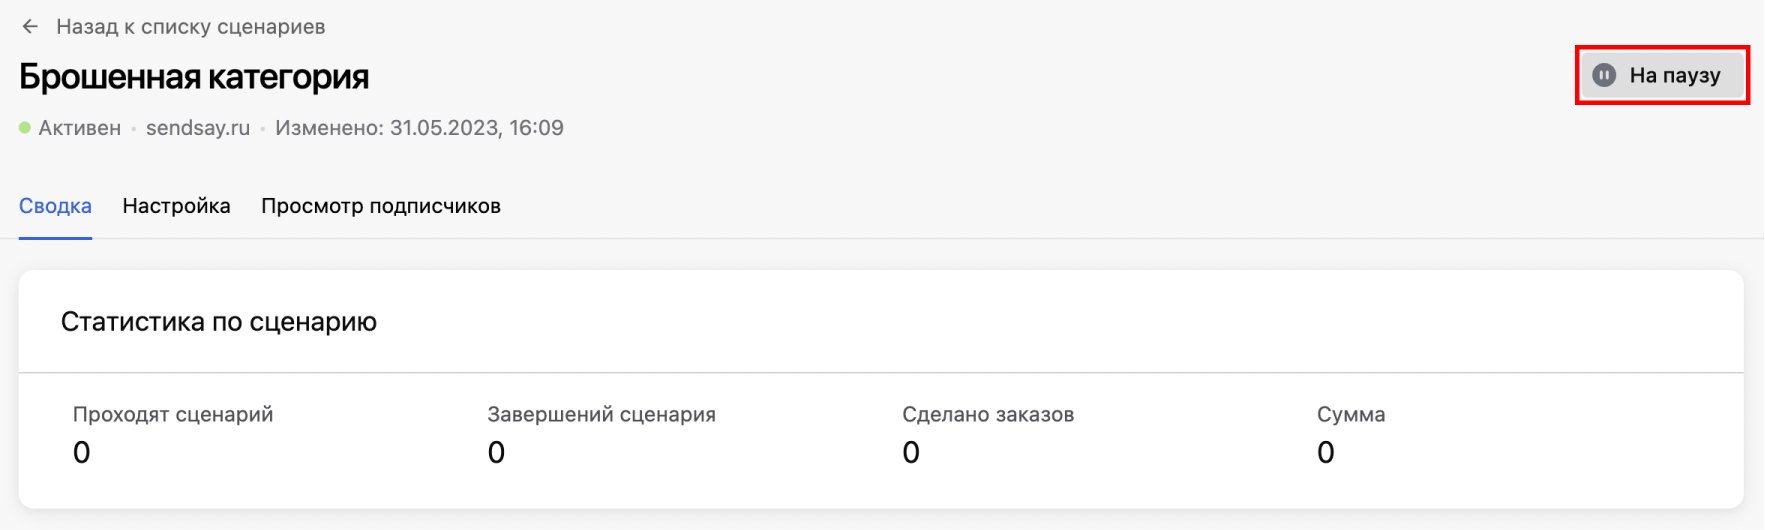Pause scenario with 'На паузу' button
The image size is (1765, 530).
click(x=1662, y=75)
